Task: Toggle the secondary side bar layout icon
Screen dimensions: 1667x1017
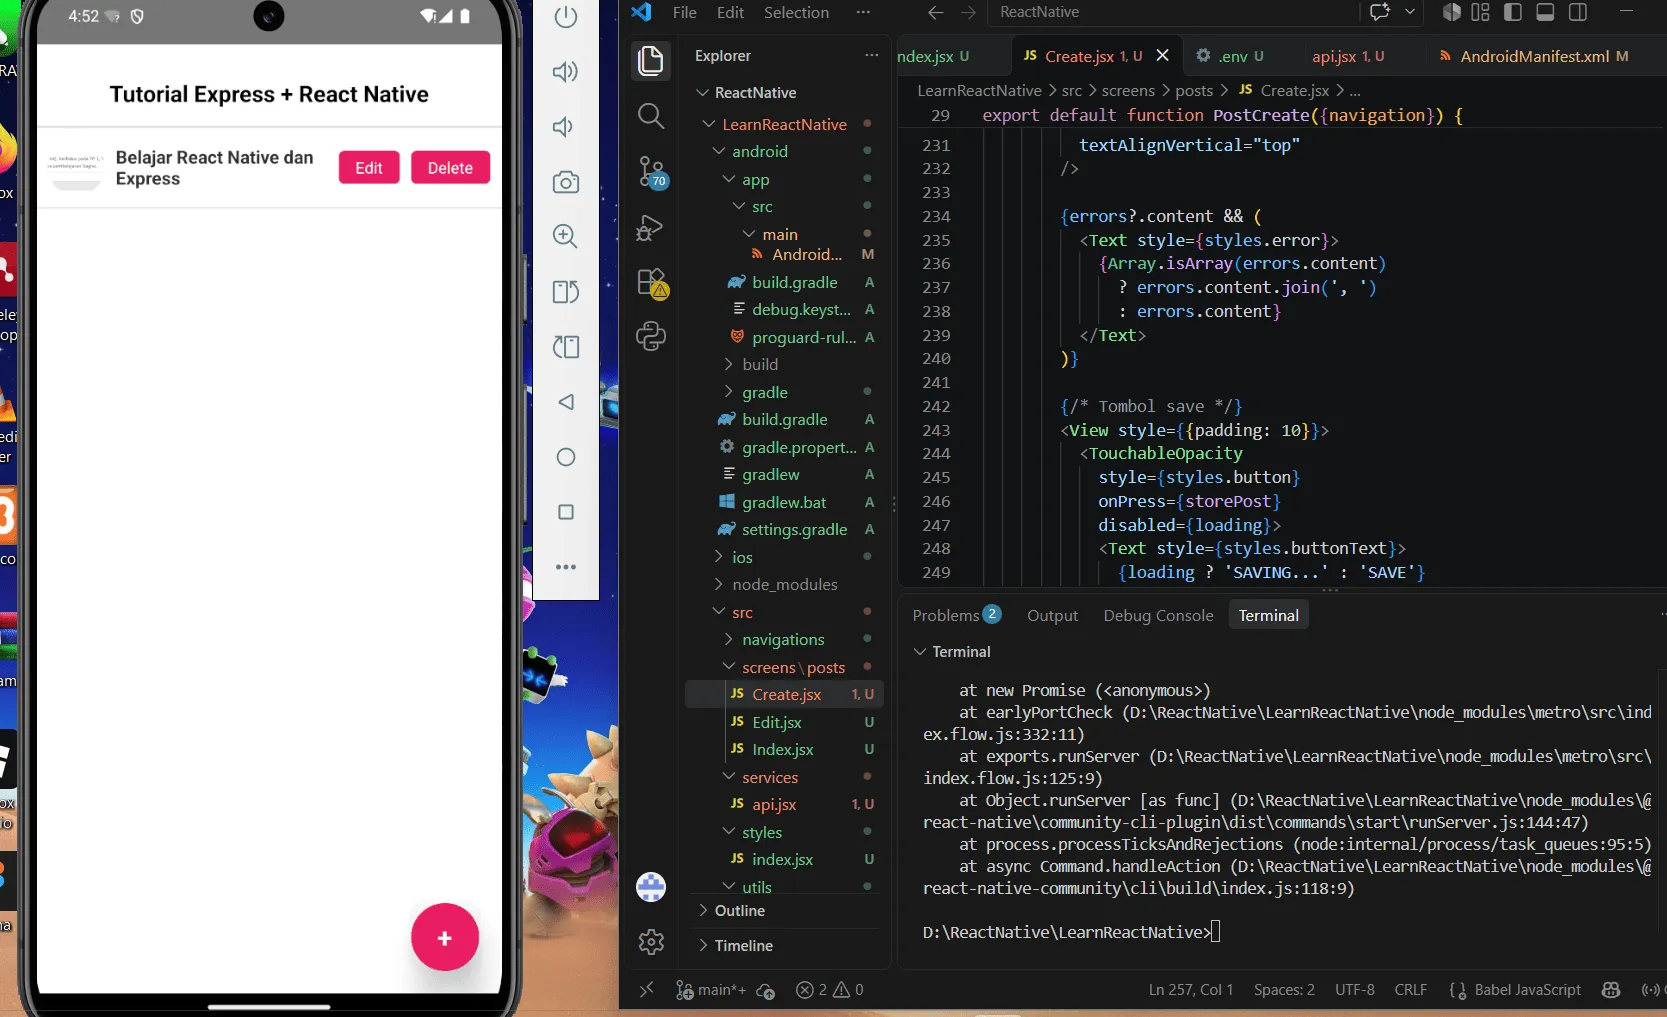Action: [1578, 12]
